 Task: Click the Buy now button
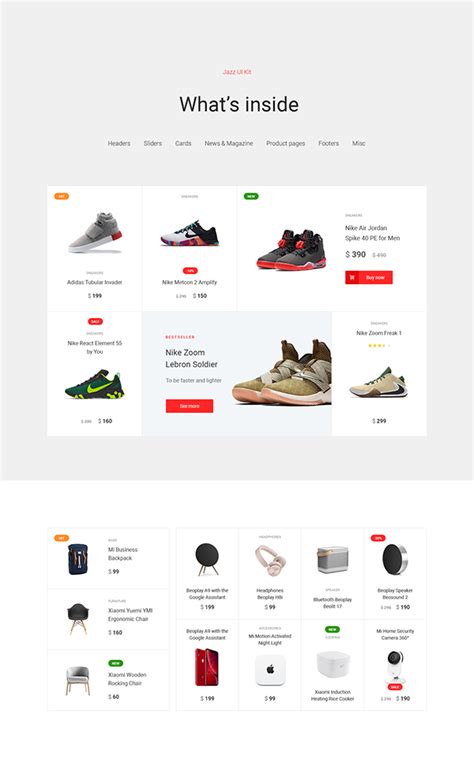pyautogui.click(x=369, y=277)
